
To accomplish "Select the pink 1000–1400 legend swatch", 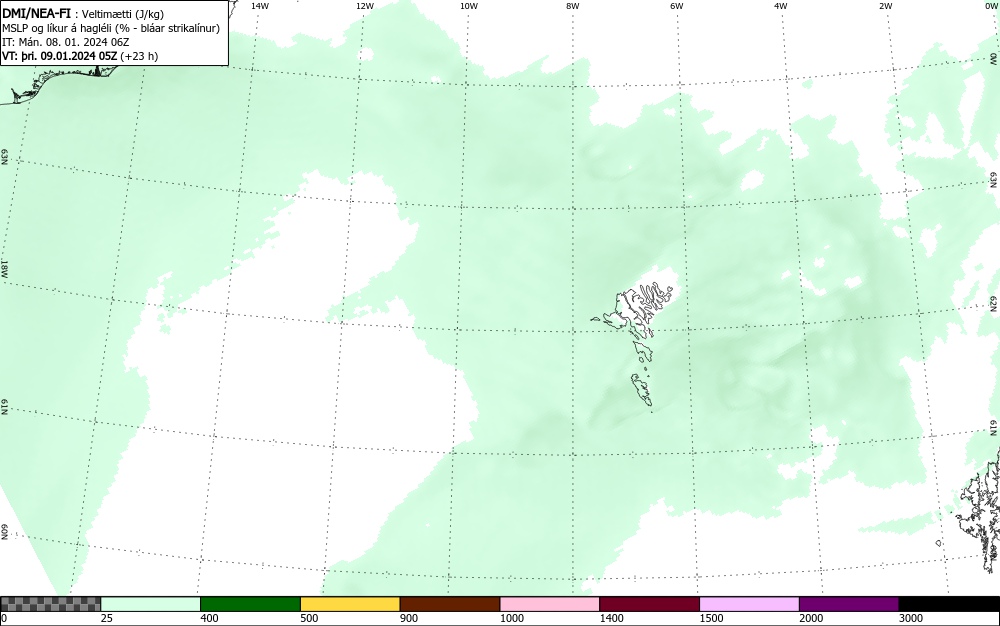I will coord(550,604).
